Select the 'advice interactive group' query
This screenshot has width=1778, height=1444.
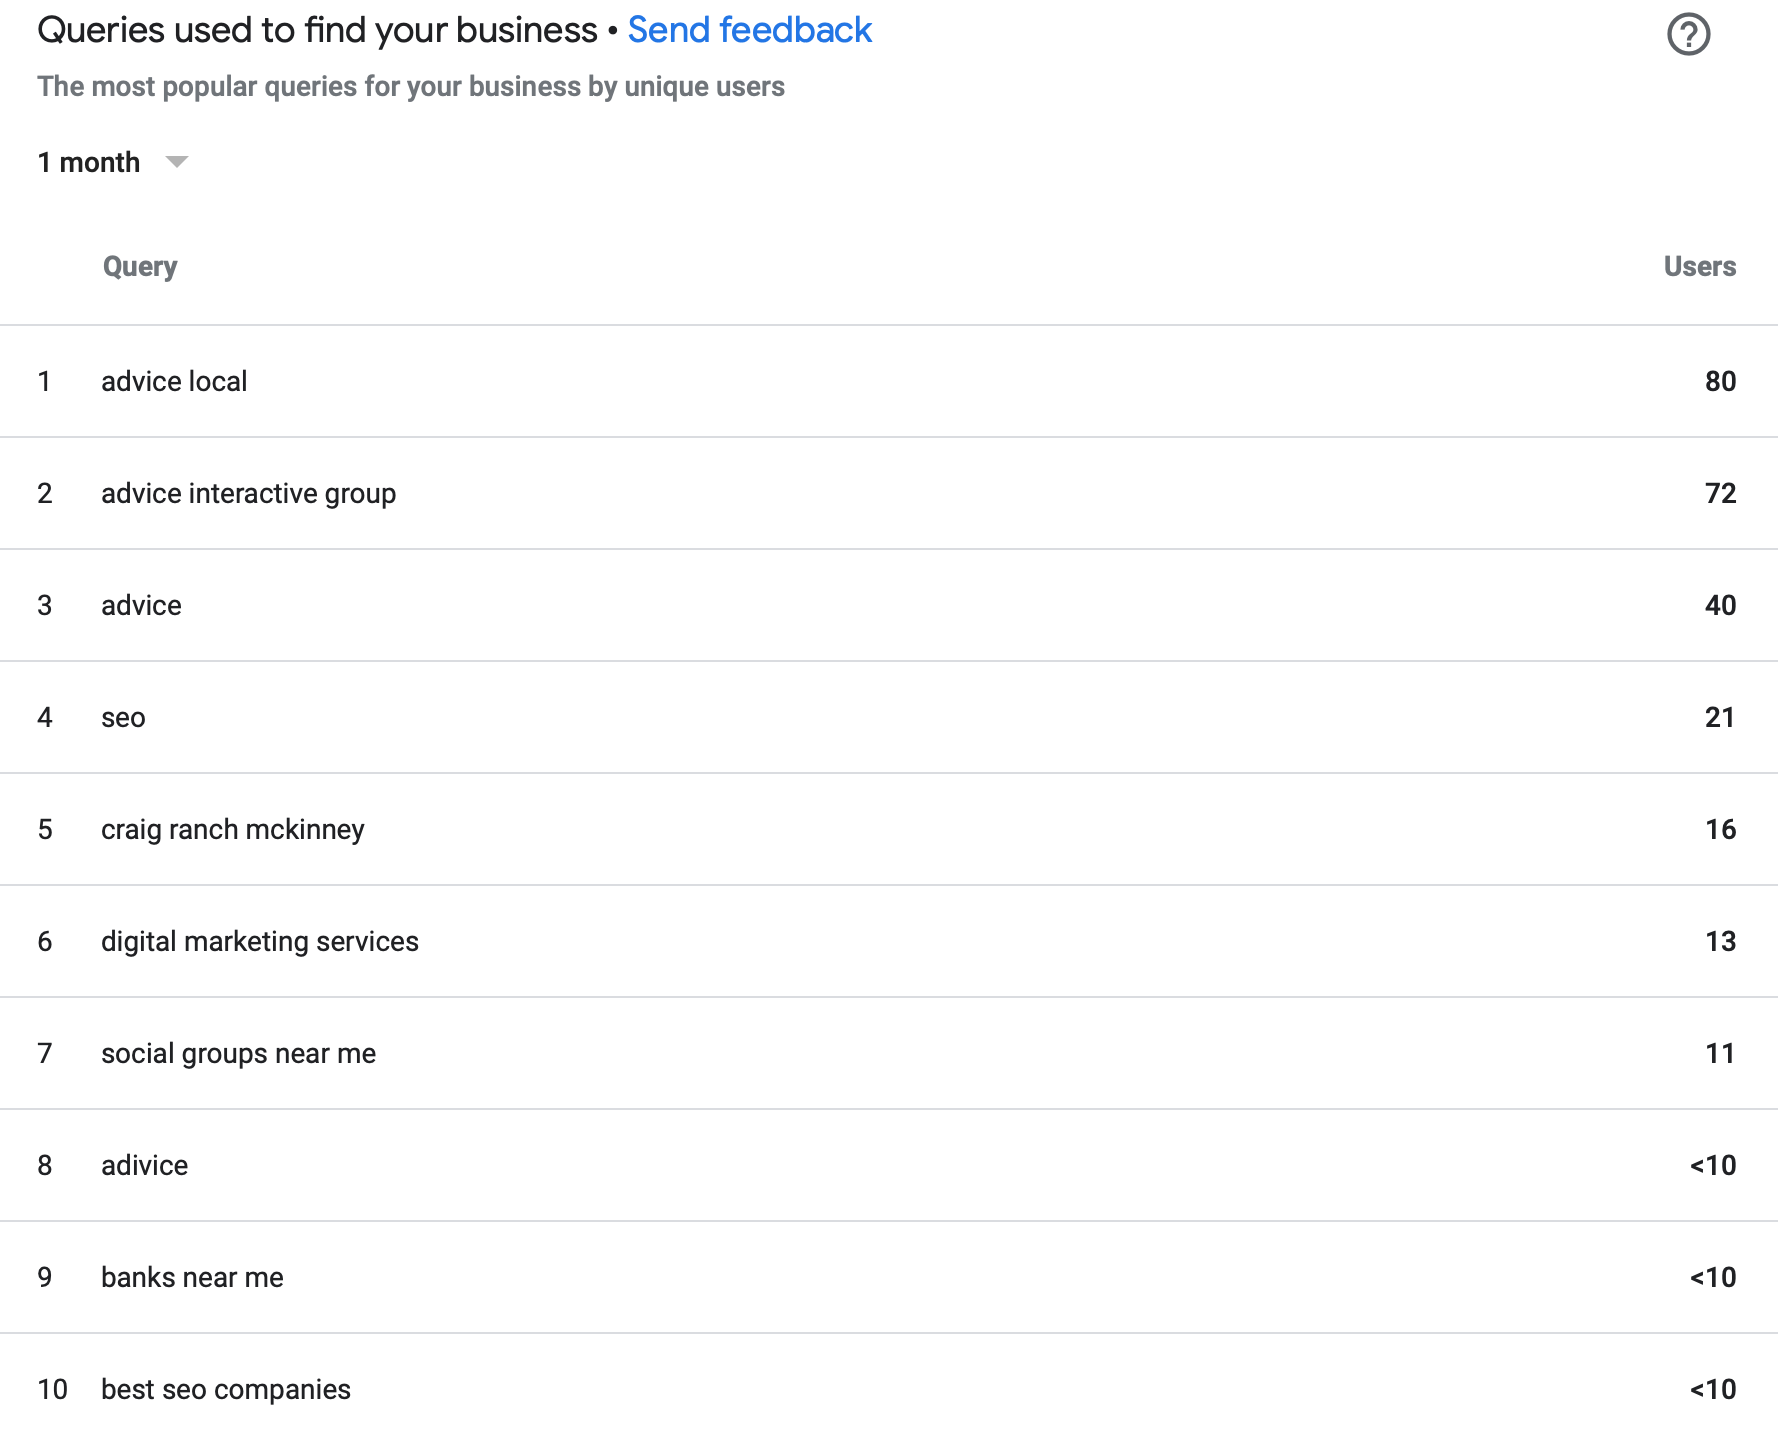(x=248, y=493)
